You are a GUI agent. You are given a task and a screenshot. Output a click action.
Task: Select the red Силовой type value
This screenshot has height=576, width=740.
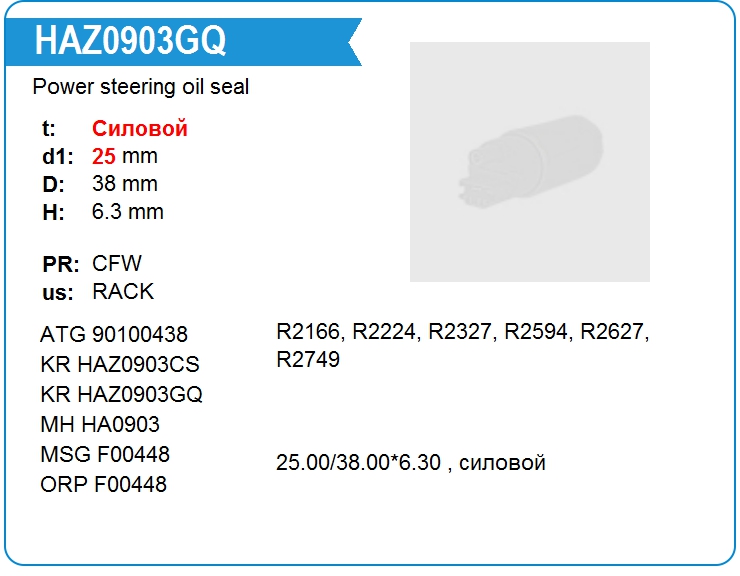140,128
